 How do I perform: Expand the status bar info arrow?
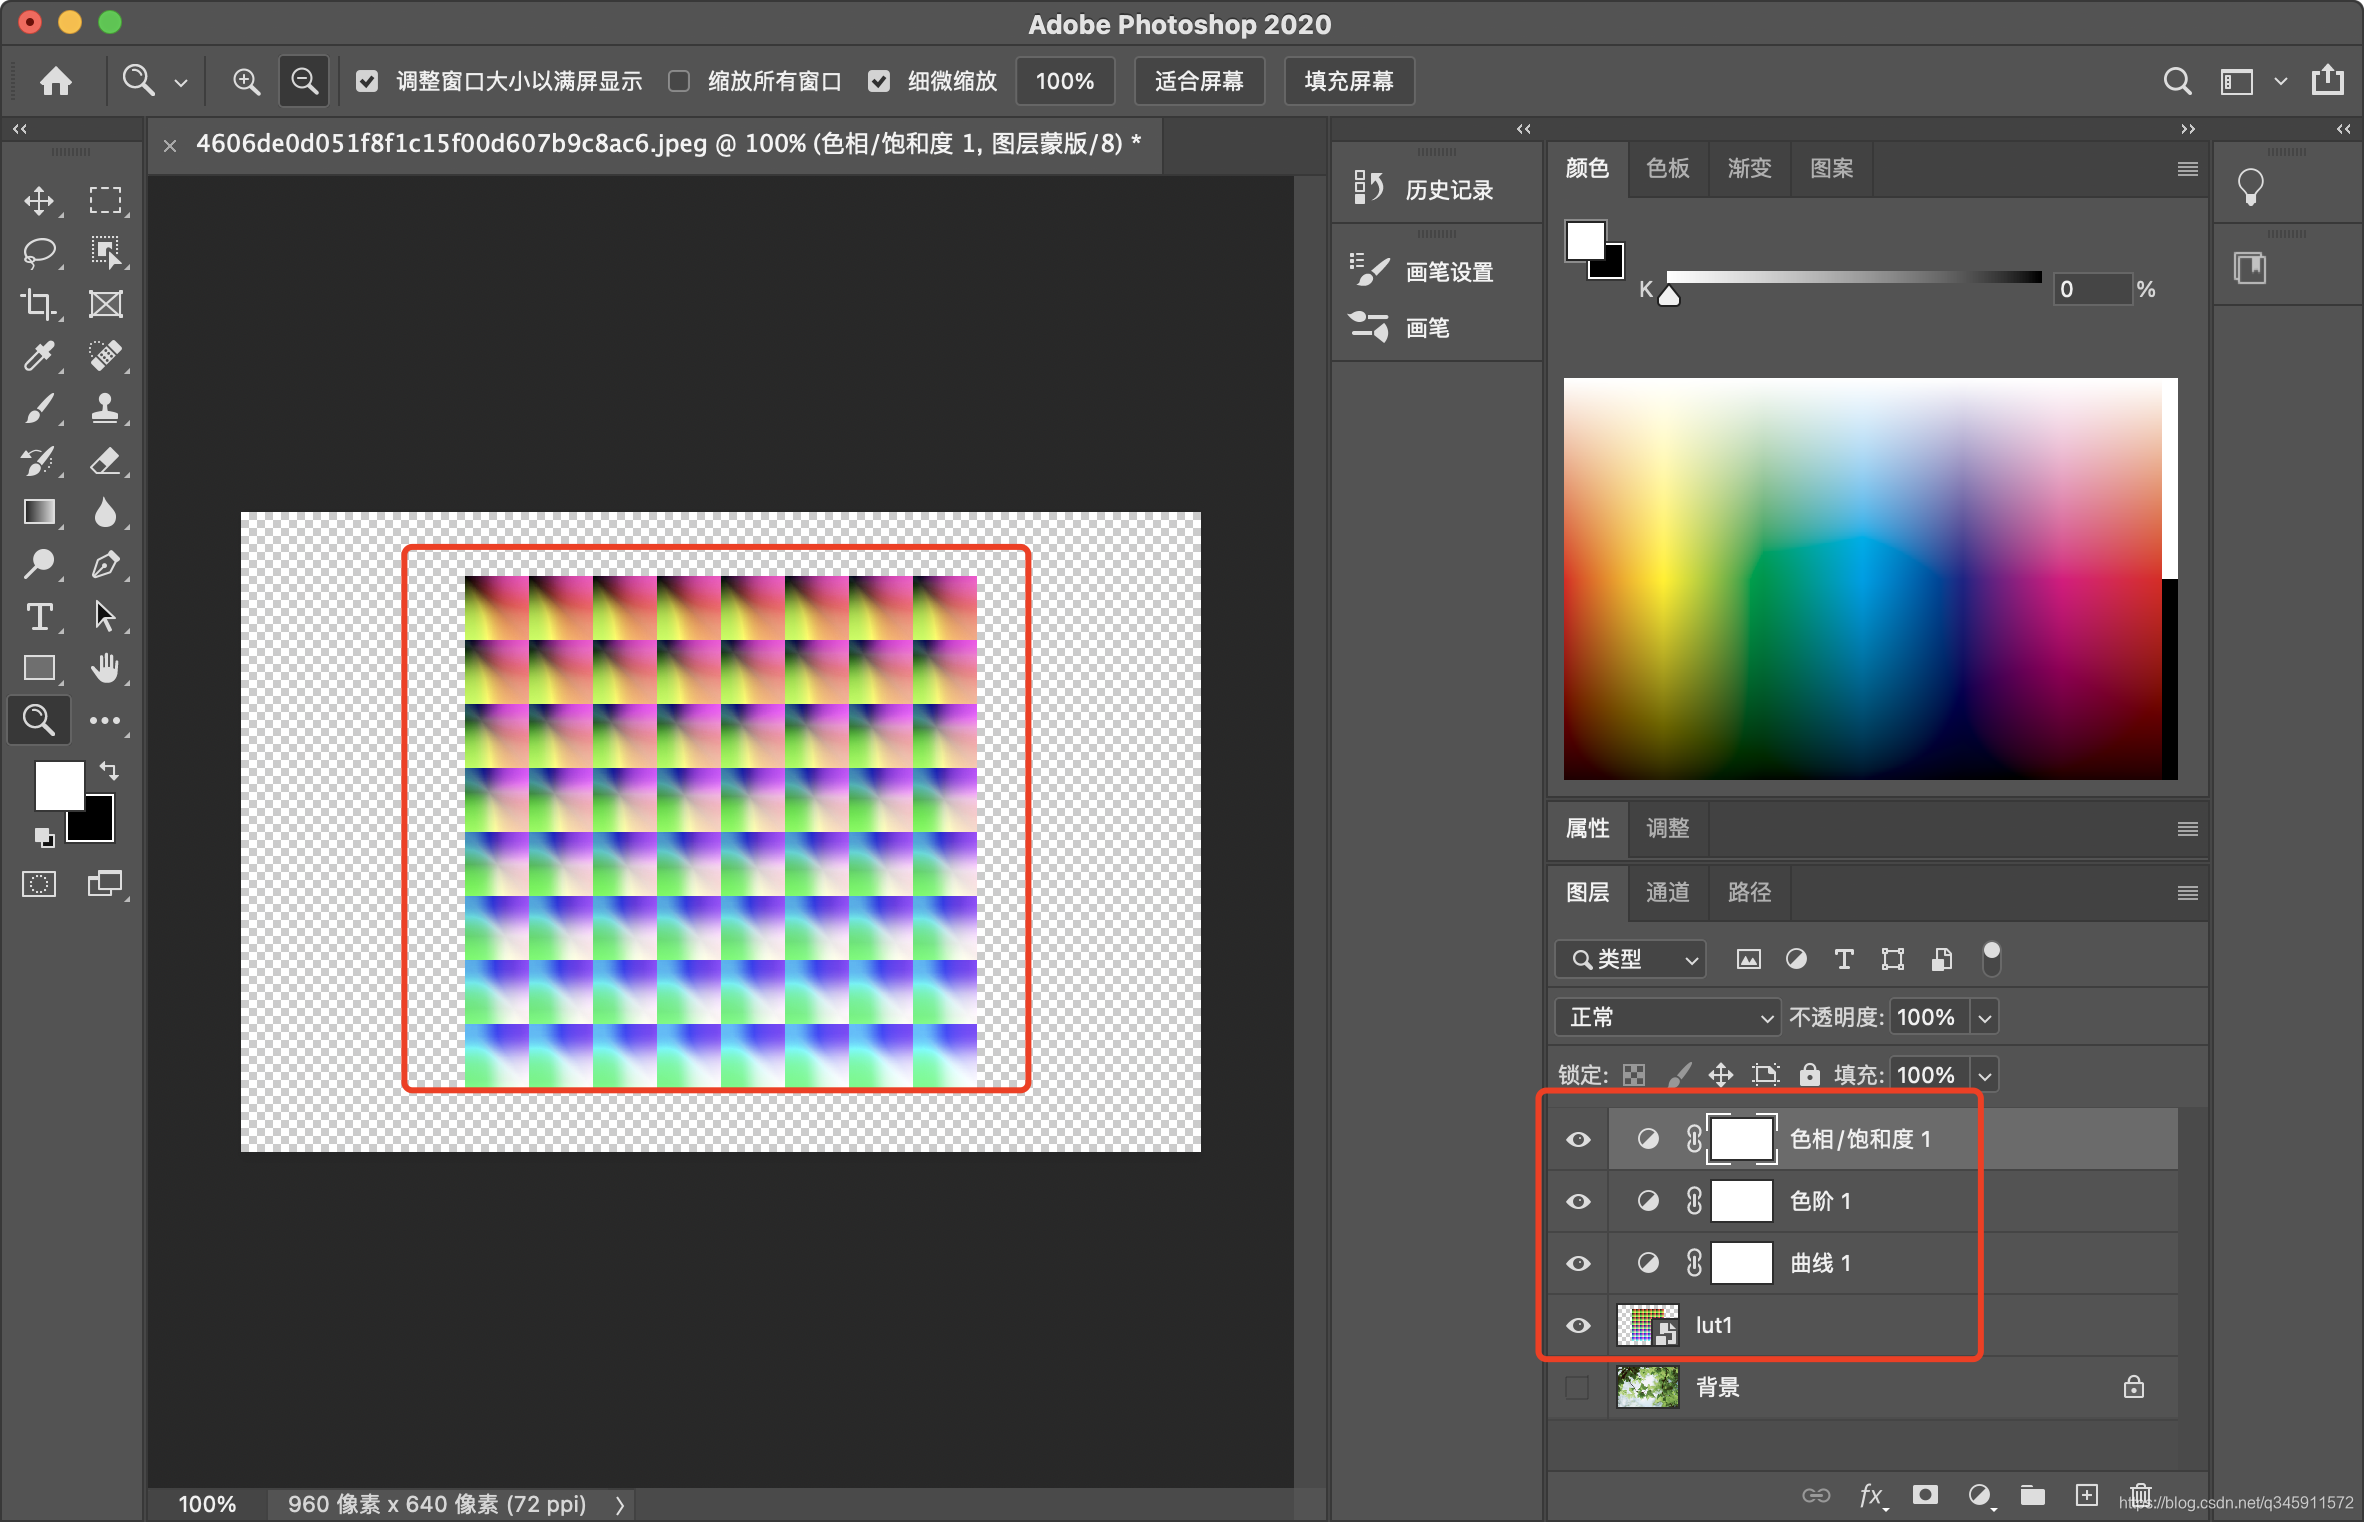click(620, 1505)
